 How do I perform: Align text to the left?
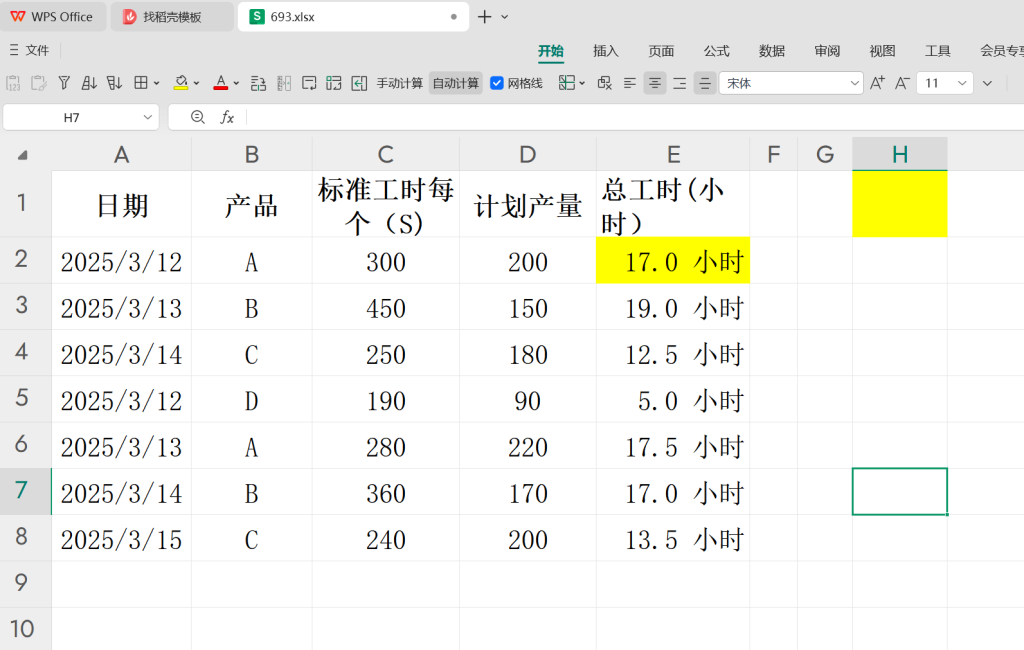[x=630, y=83]
